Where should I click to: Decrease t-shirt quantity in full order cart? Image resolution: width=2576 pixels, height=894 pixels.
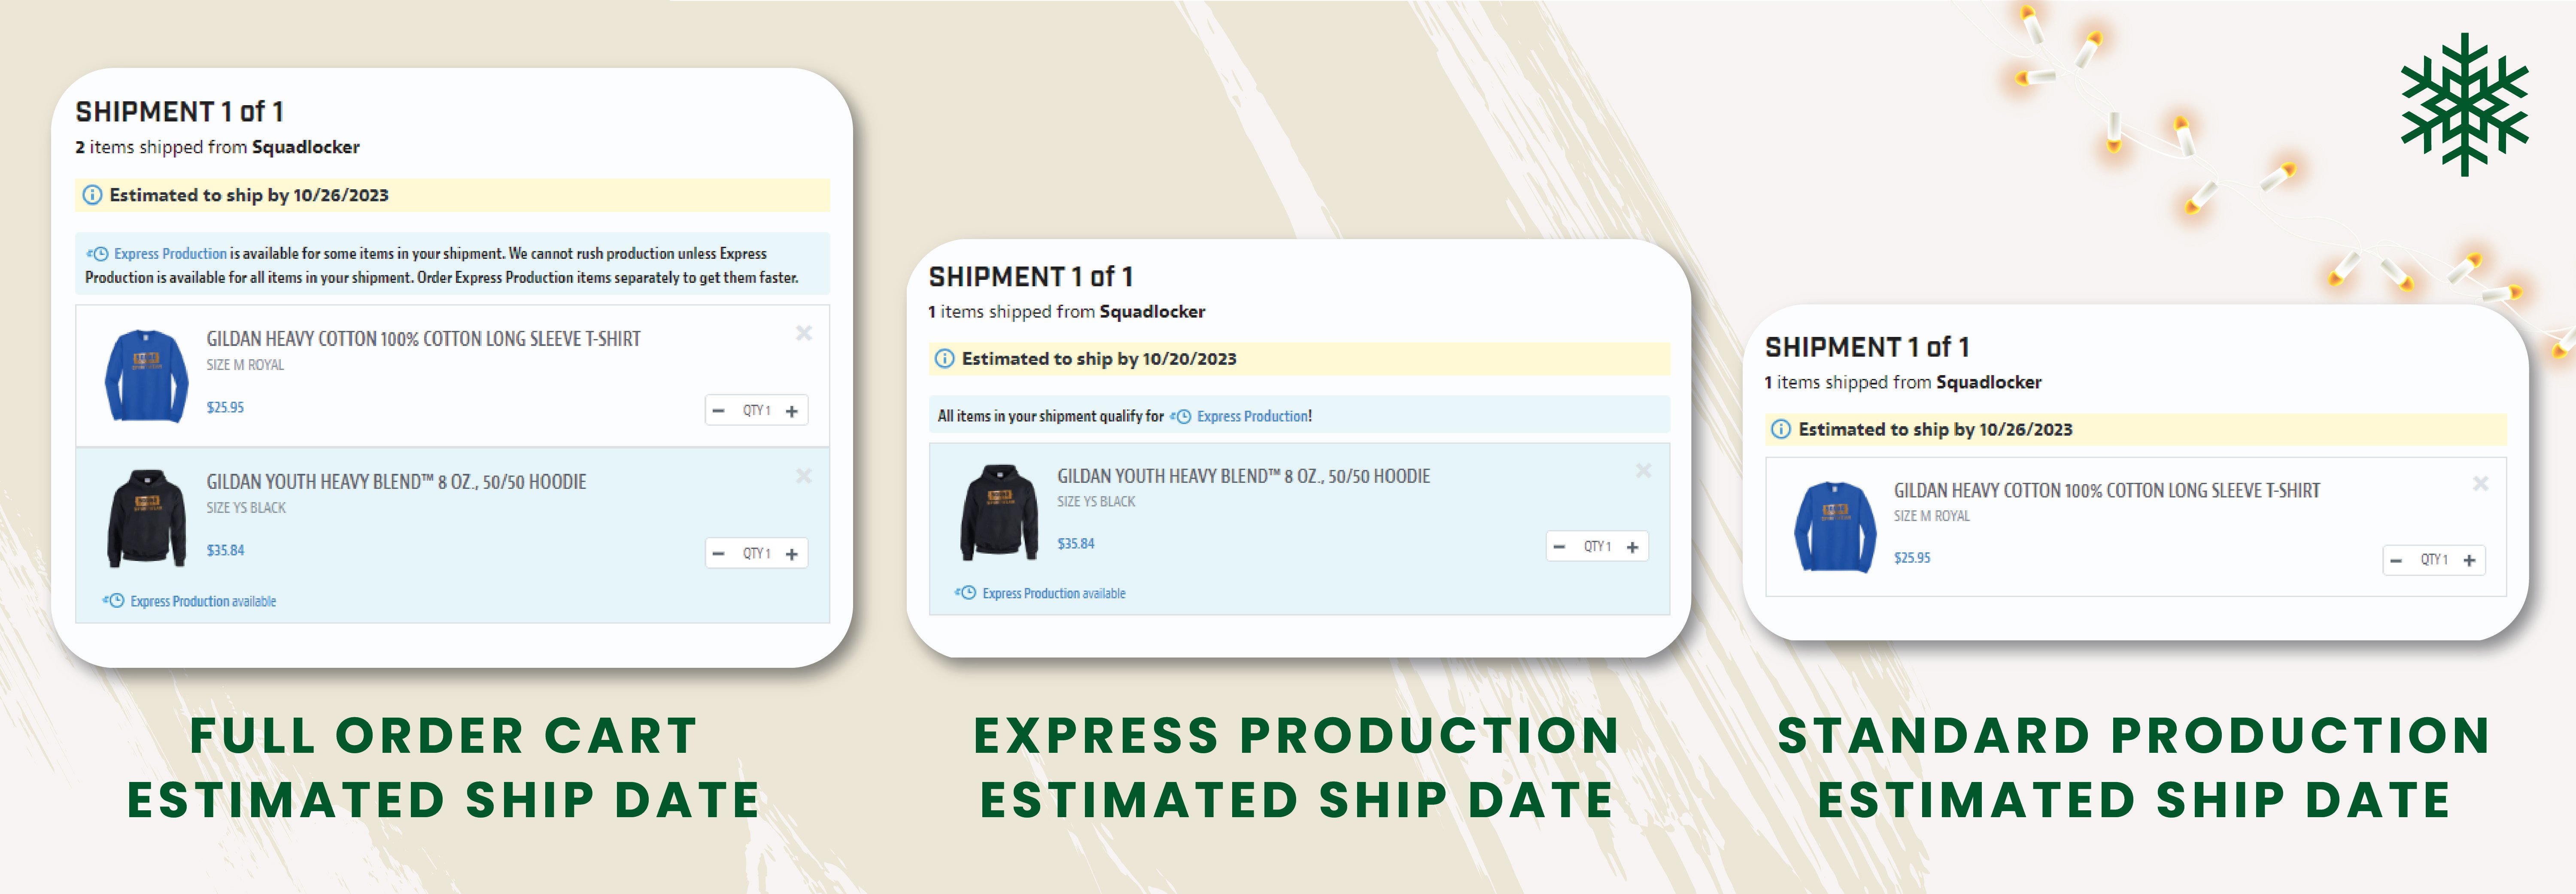[x=718, y=411]
